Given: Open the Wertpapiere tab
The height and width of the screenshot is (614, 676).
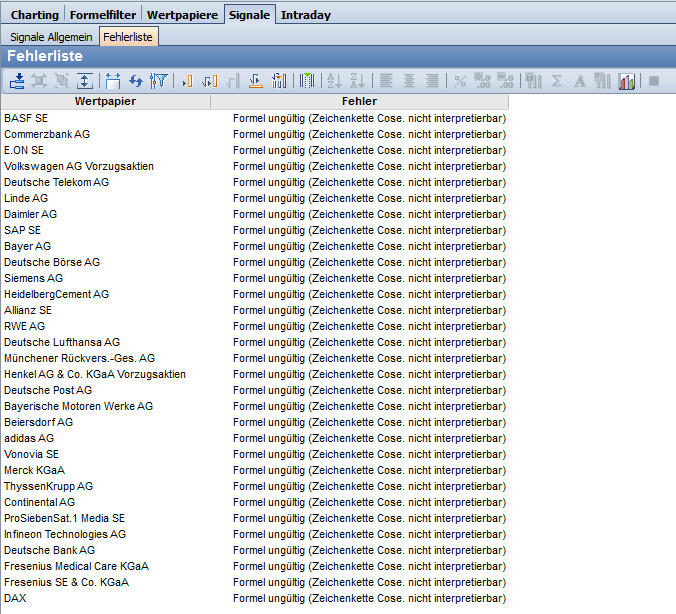Looking at the screenshot, I should (181, 15).
